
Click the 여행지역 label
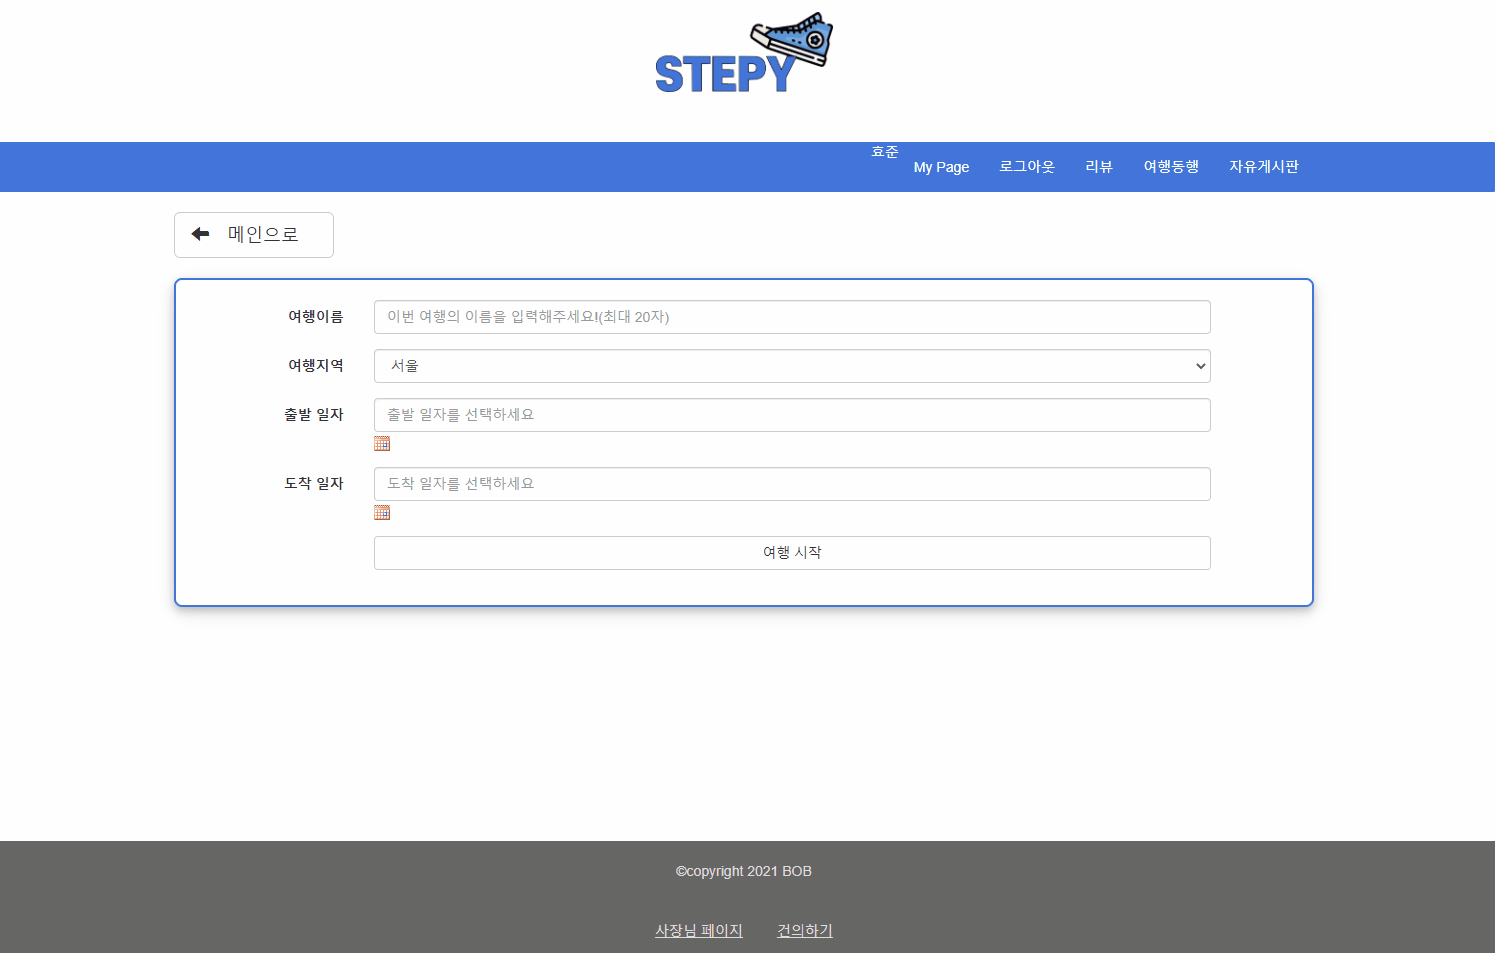(316, 366)
